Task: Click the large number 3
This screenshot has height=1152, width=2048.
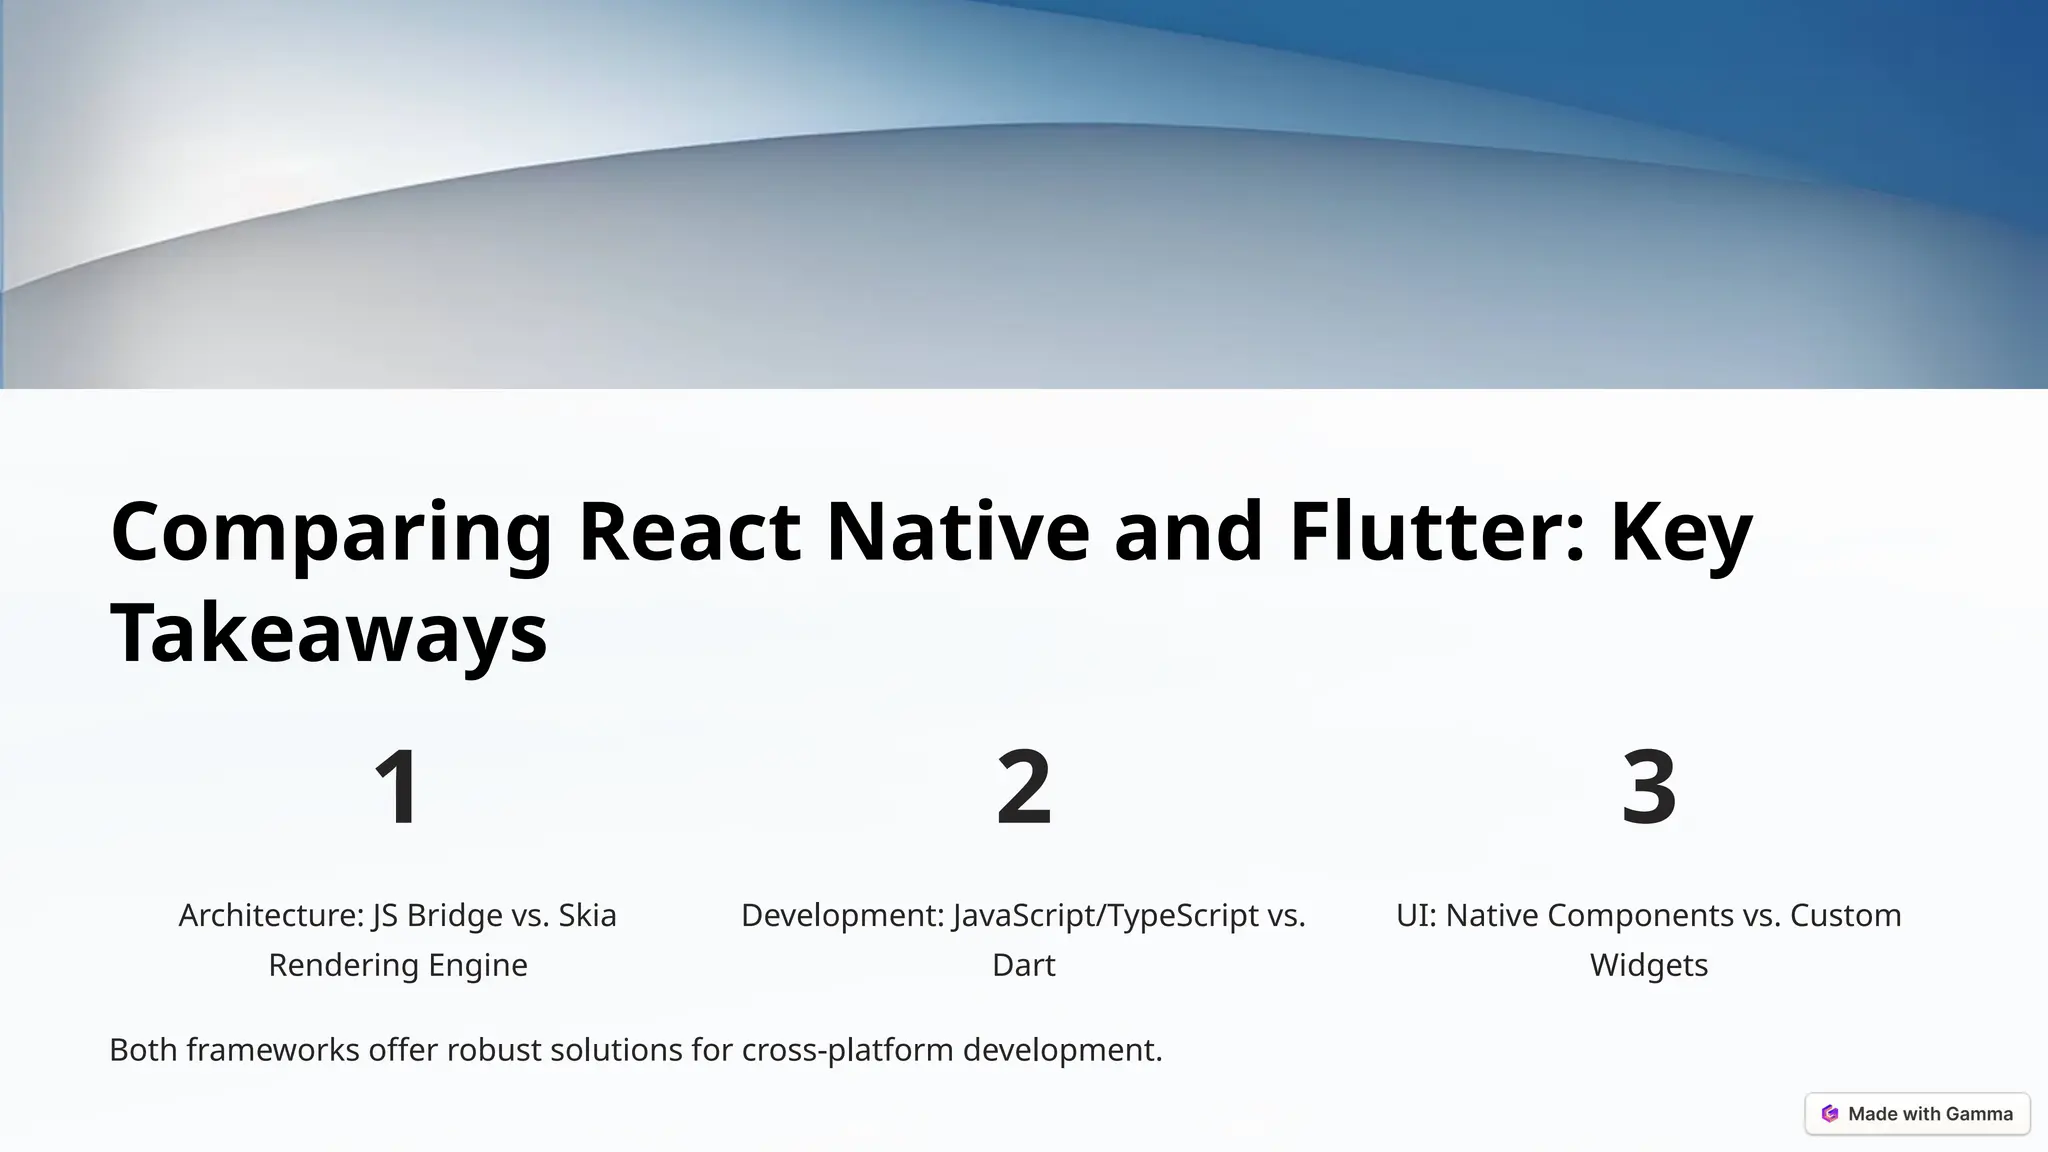Action: click(x=1649, y=787)
